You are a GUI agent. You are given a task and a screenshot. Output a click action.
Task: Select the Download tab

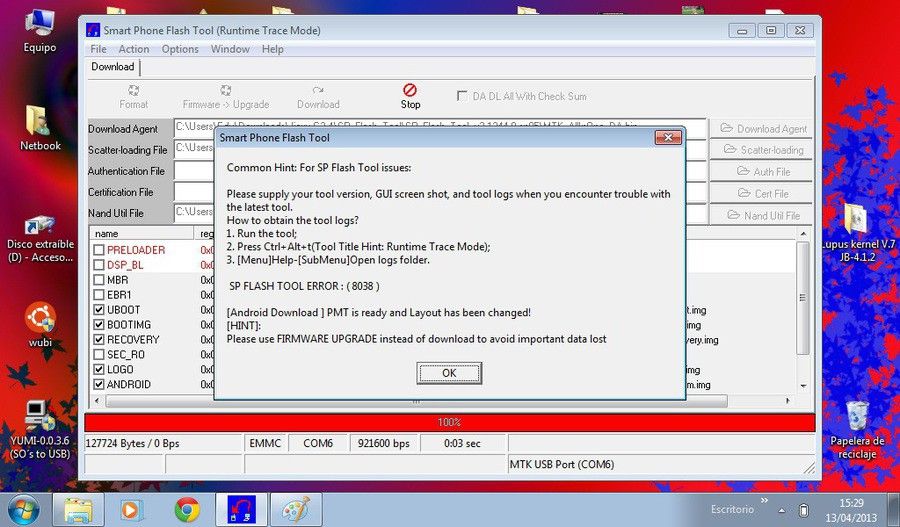pos(112,67)
